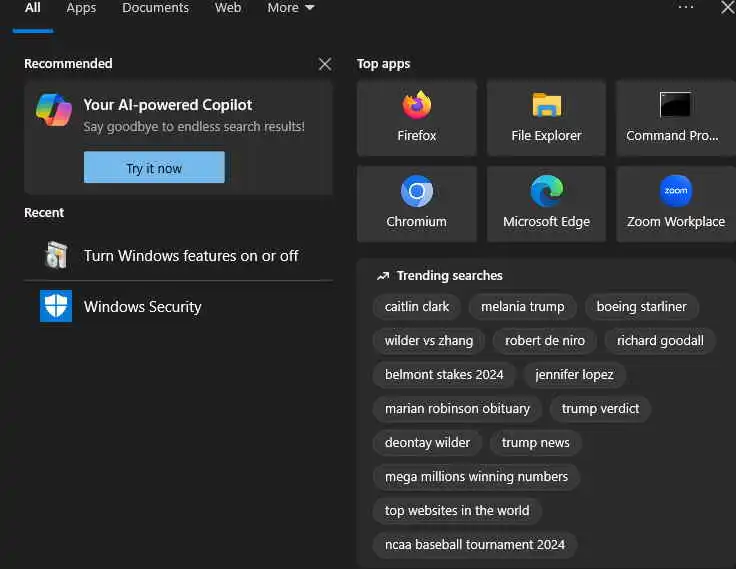The width and height of the screenshot is (736, 569).
Task: Open Turn Windows features on or off
Action: coord(190,255)
